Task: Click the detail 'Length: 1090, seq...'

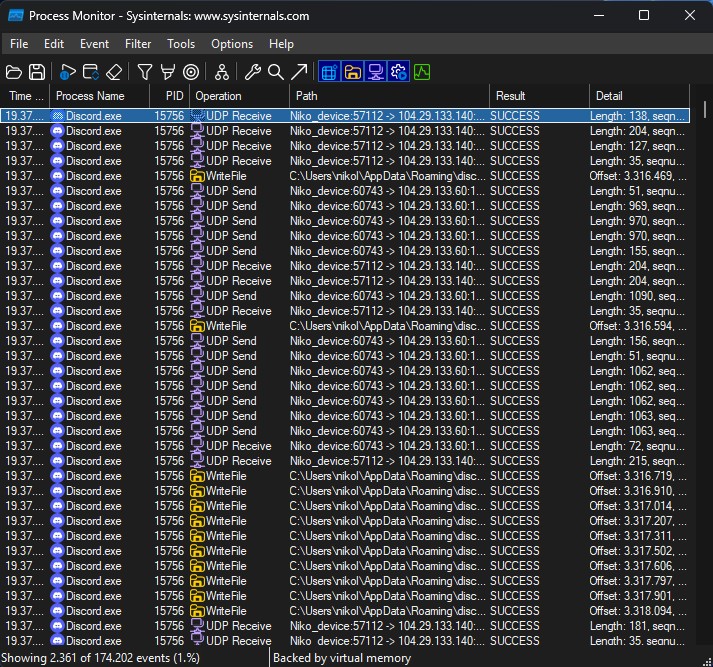Action: tap(637, 296)
